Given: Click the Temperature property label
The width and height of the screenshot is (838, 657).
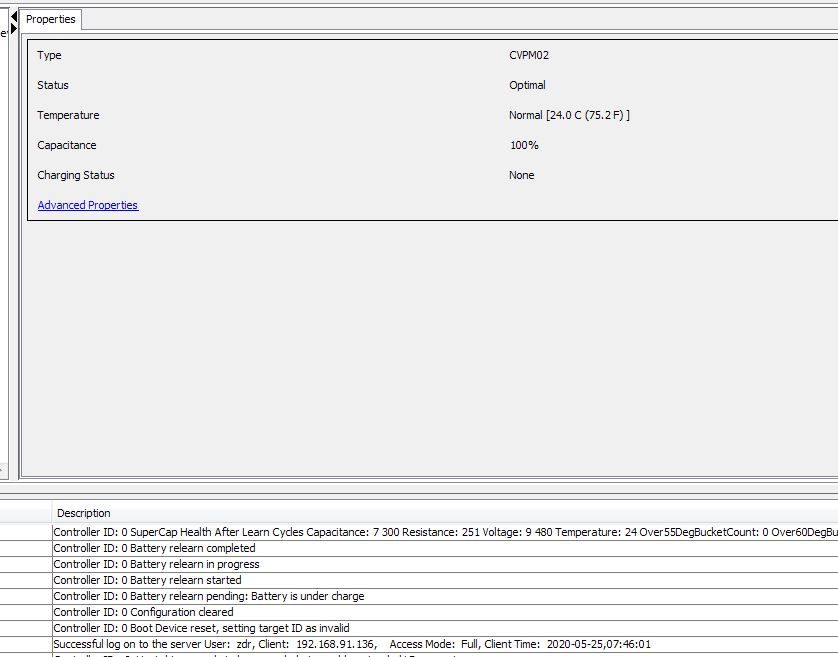Looking at the screenshot, I should (68, 115).
